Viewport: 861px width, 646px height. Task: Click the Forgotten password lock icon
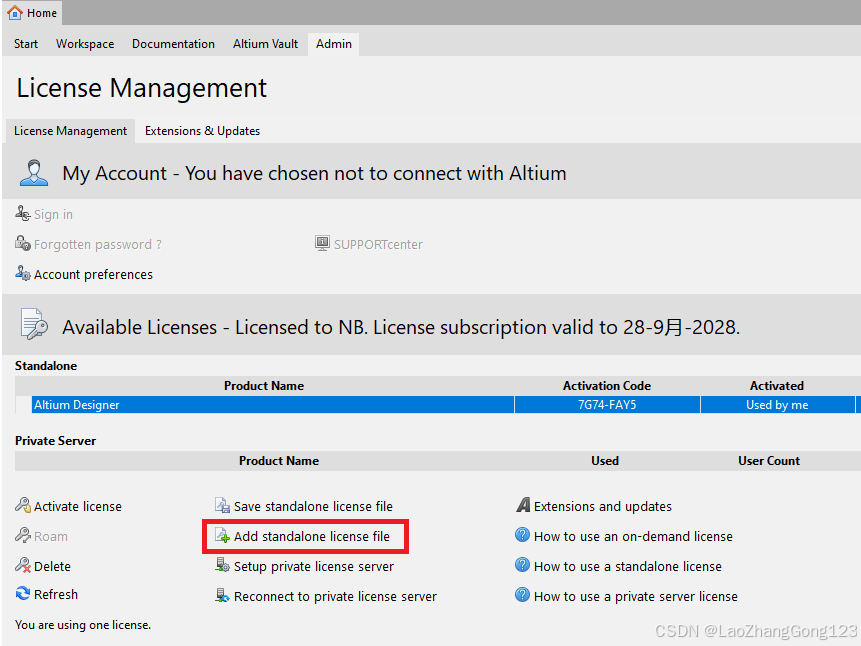click(x=23, y=243)
